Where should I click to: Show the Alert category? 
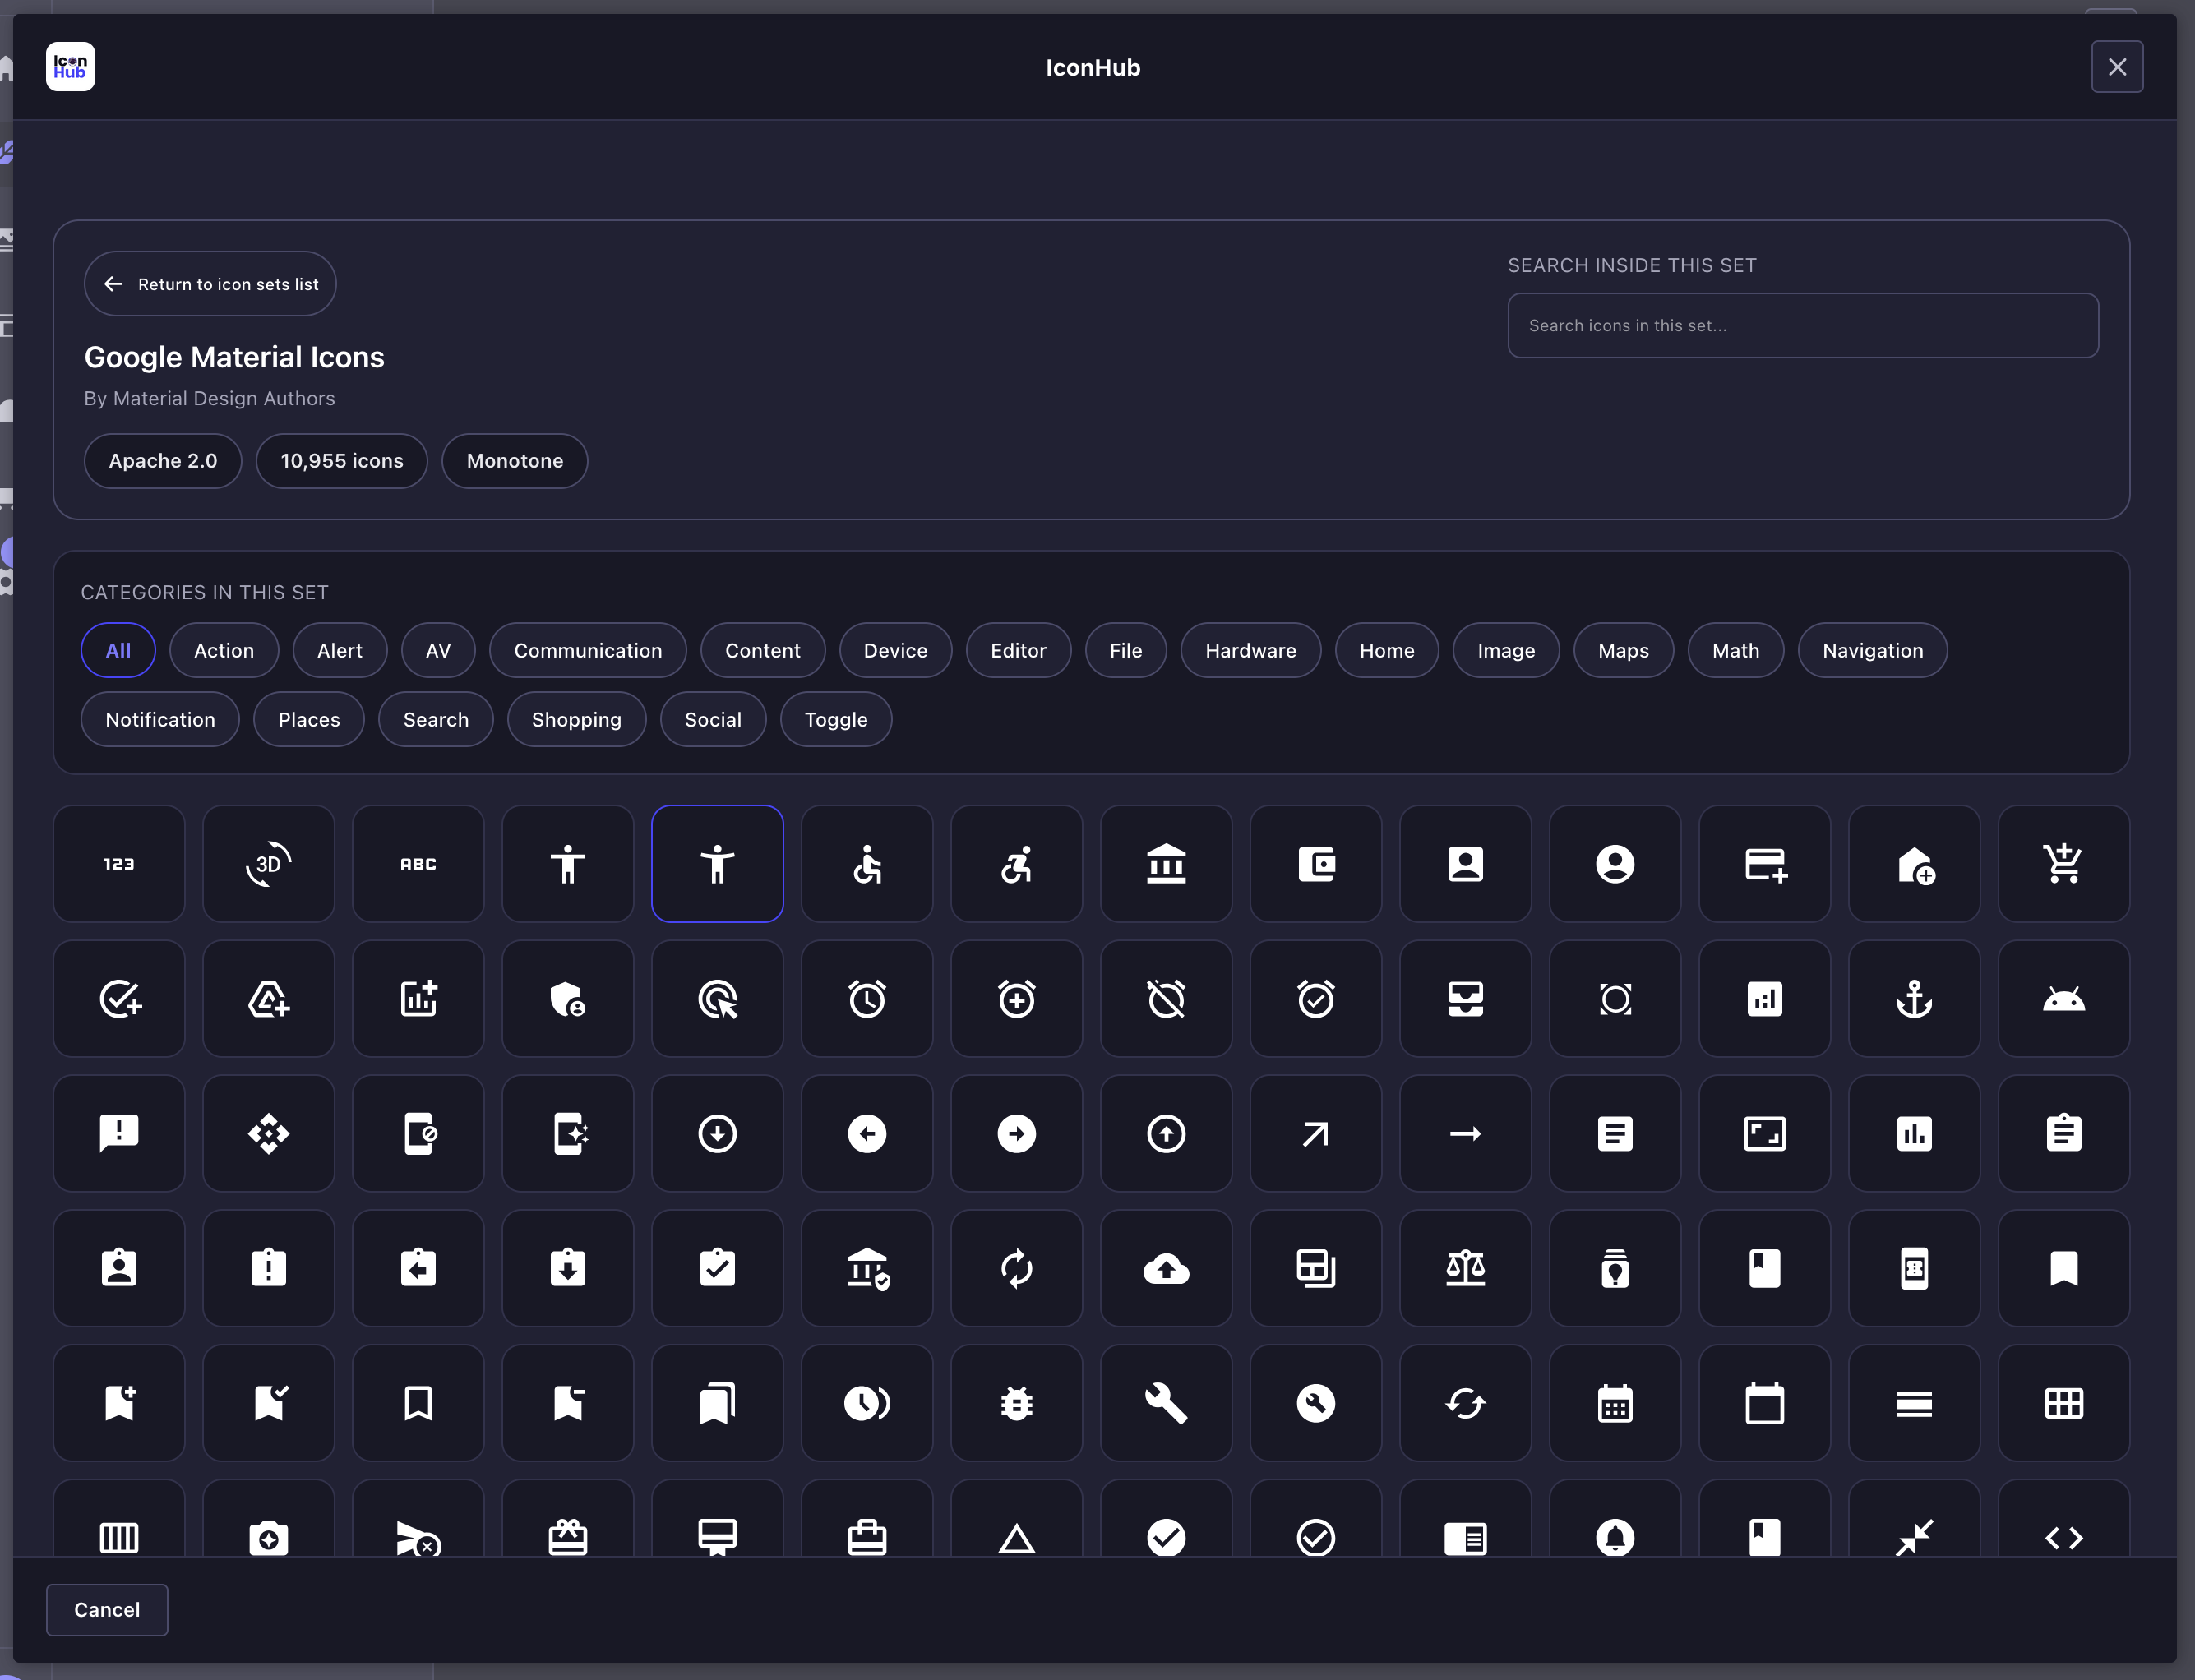click(340, 650)
